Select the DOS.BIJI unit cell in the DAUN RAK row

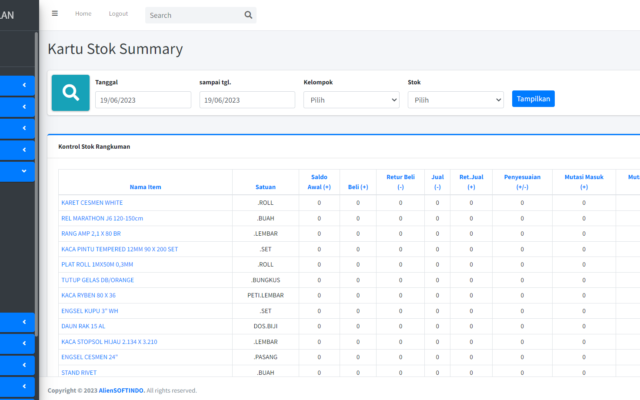pyautogui.click(x=265, y=326)
